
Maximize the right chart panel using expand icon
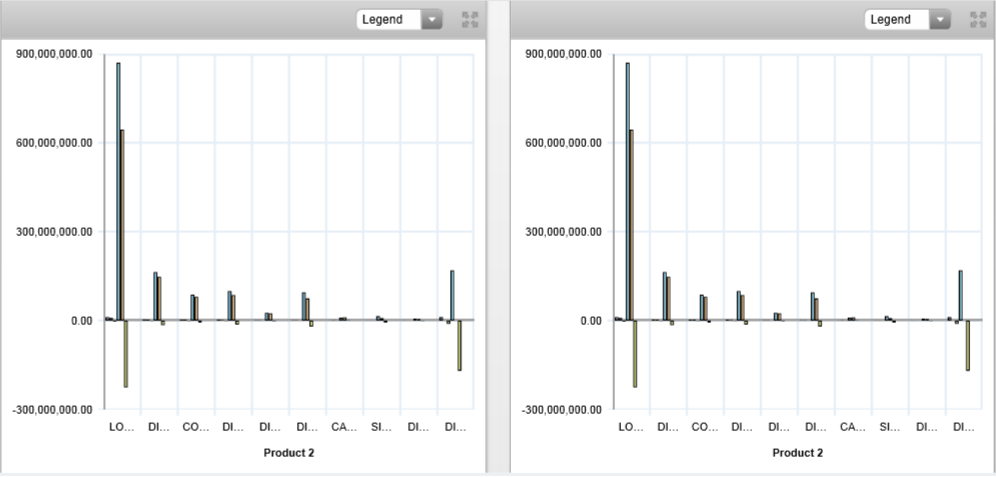point(978,20)
